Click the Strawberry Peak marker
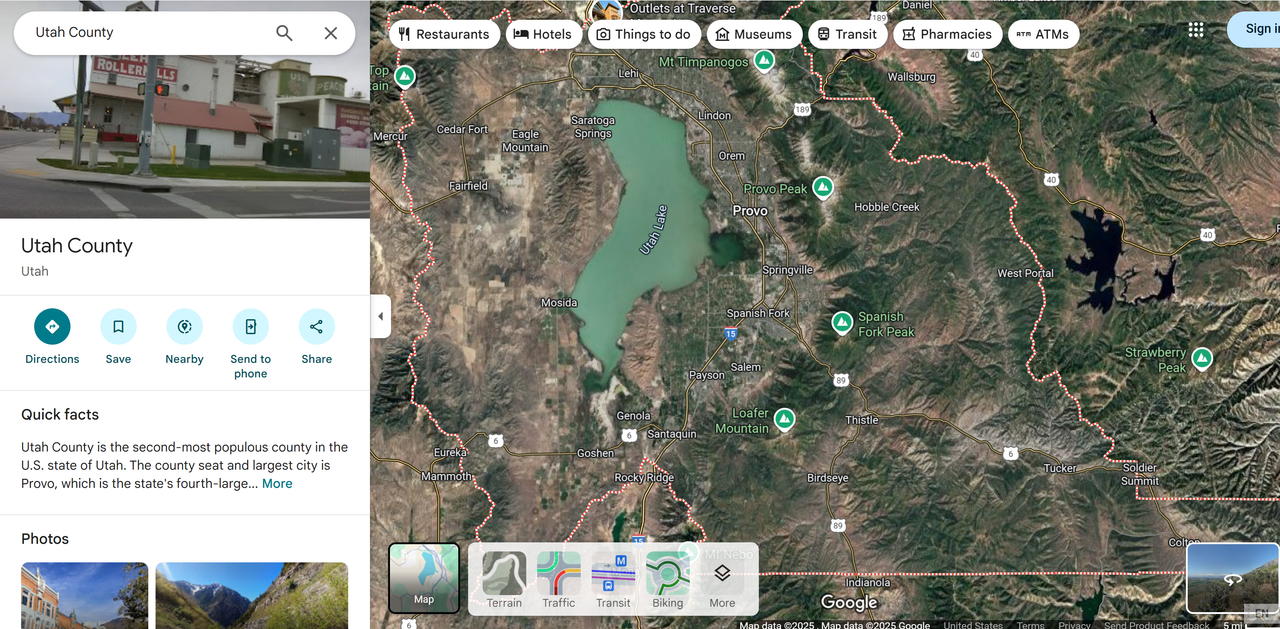This screenshot has width=1280, height=629. point(1202,358)
